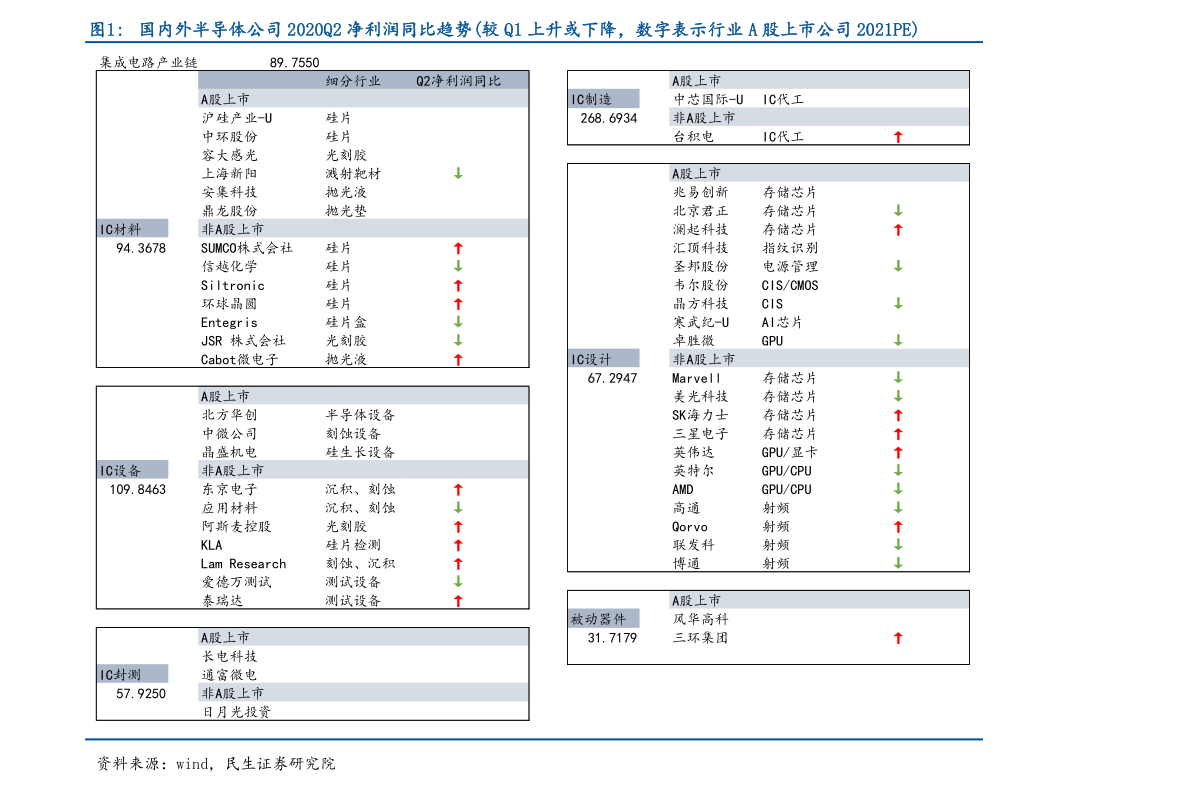Click the 89.7550 value beside 集成电路产业链
This screenshot has width=1191, height=792.
[x=295, y=62]
